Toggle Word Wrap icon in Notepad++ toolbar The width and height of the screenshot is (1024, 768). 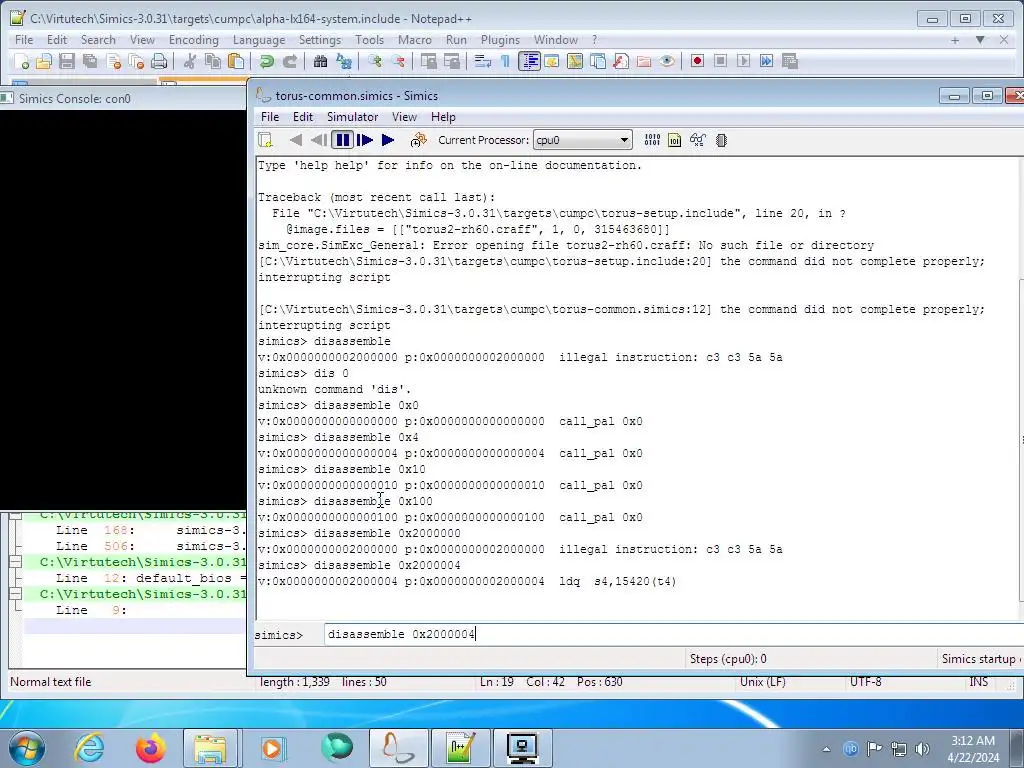483,61
